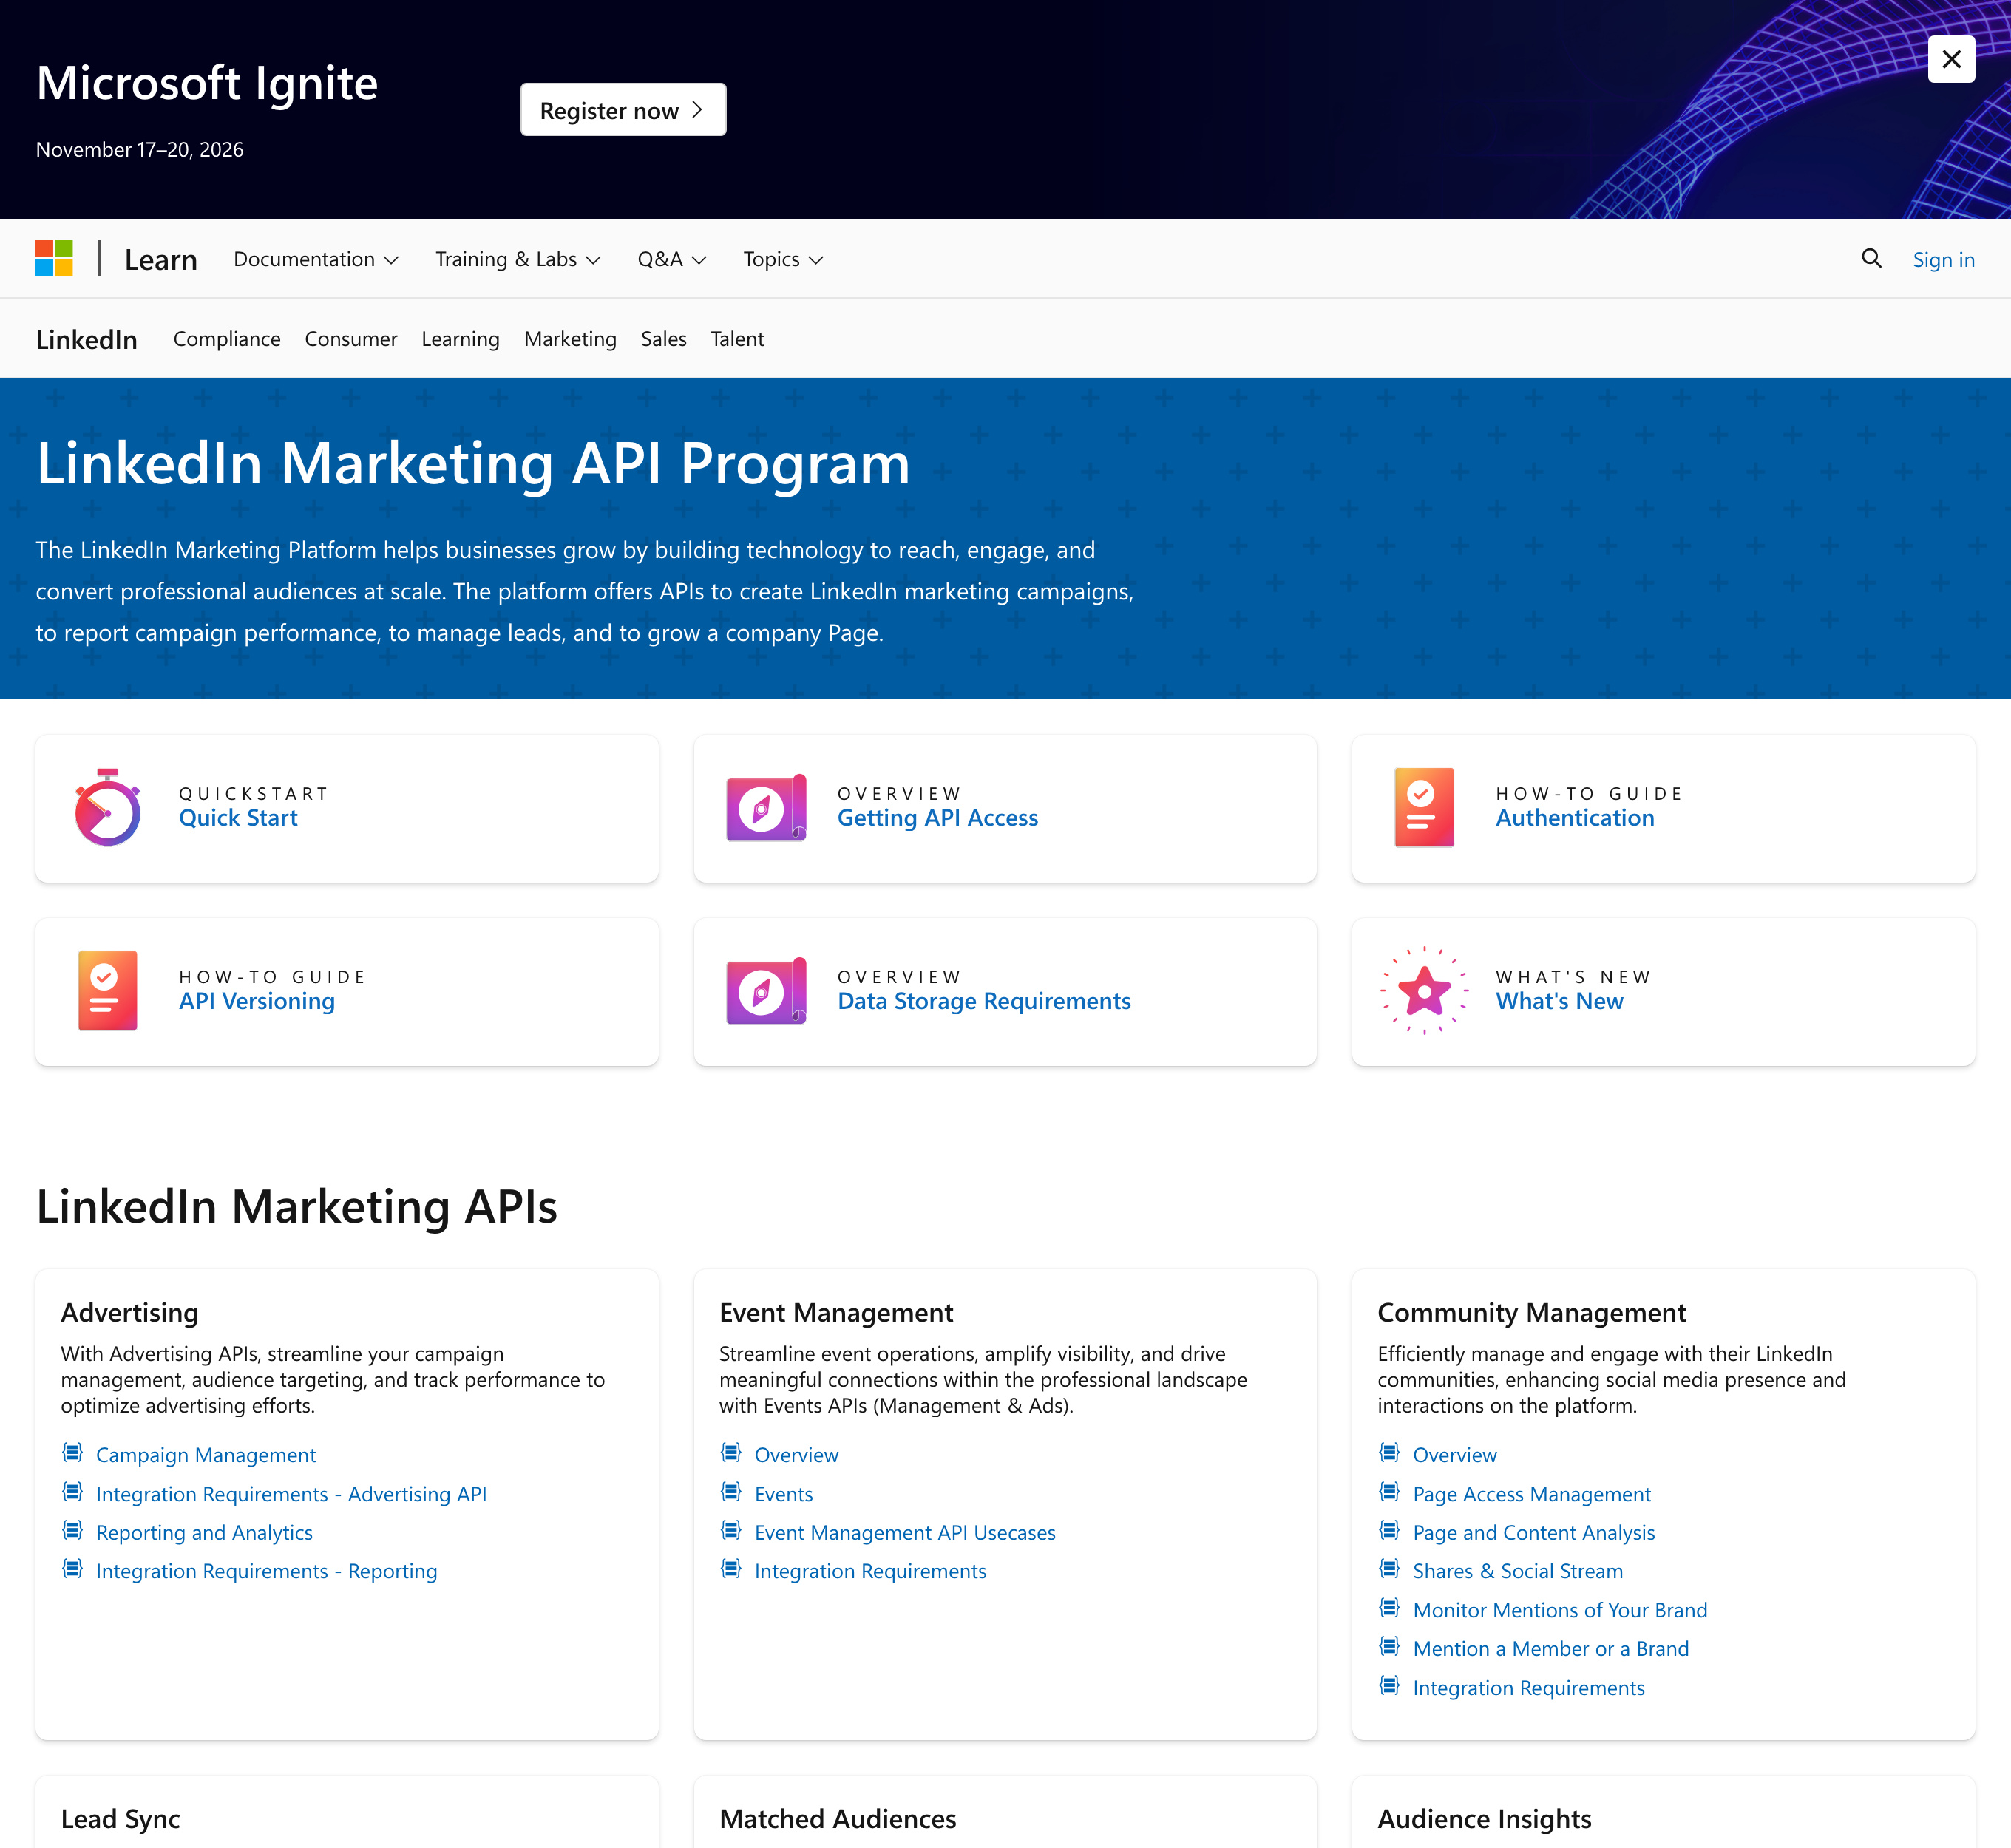The width and height of the screenshot is (2011, 1848).
Task: Open the search magnifier icon
Action: (x=1871, y=259)
